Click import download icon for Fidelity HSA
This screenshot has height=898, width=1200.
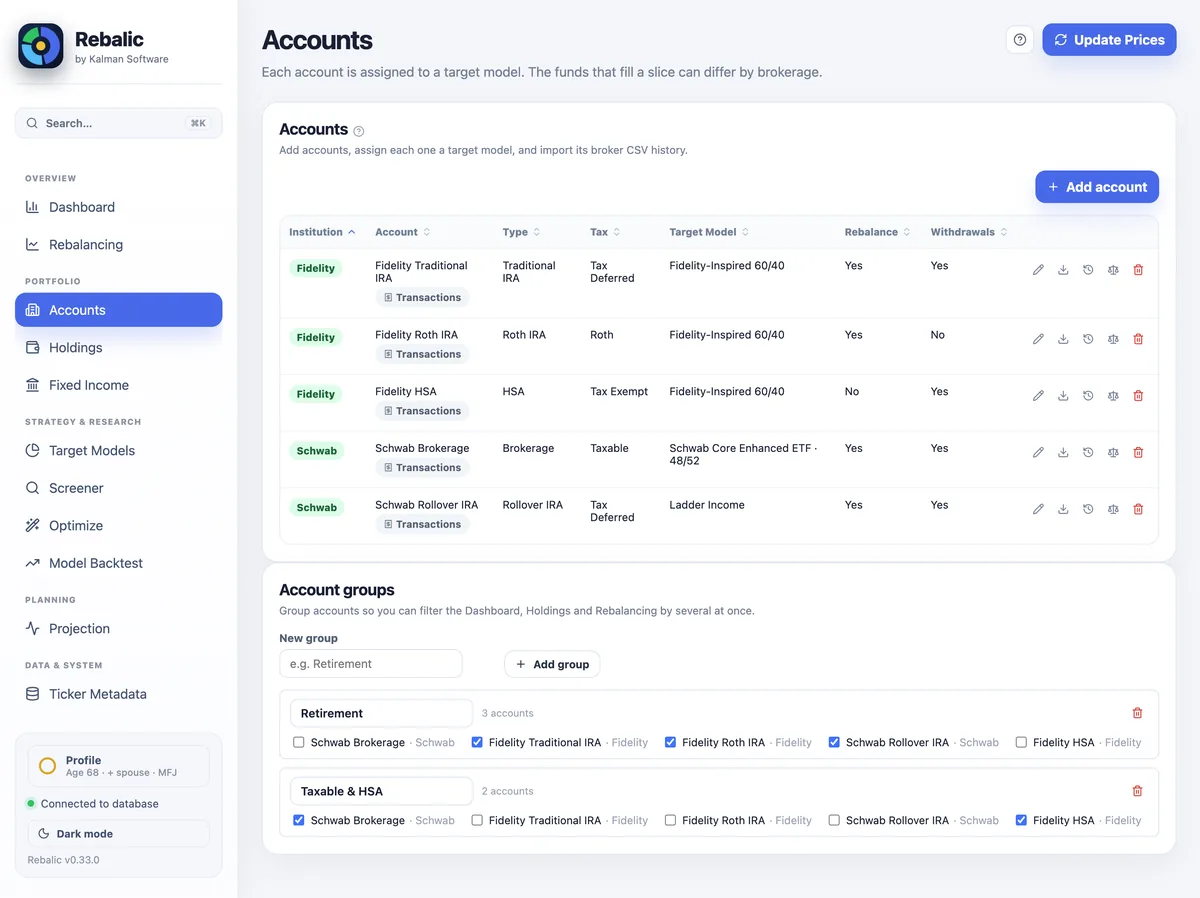click(x=1063, y=396)
